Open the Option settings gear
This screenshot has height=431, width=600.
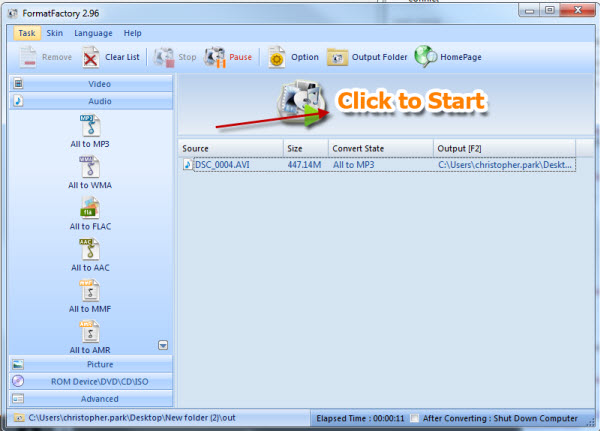point(277,57)
